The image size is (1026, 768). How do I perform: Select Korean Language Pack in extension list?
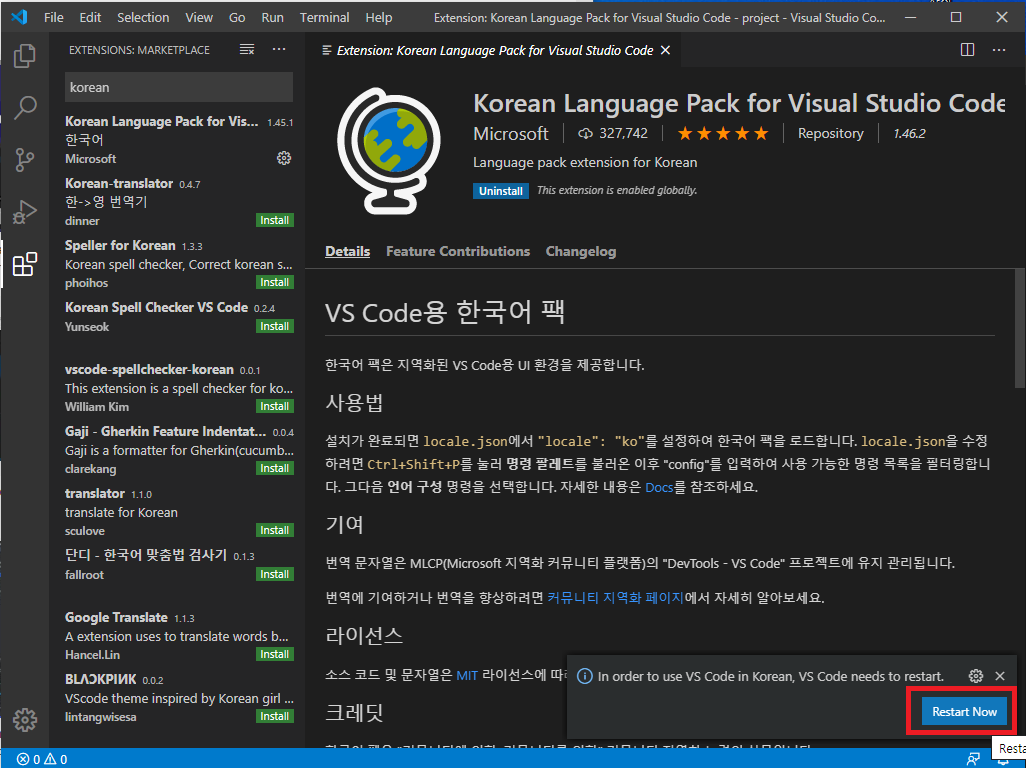coord(179,140)
